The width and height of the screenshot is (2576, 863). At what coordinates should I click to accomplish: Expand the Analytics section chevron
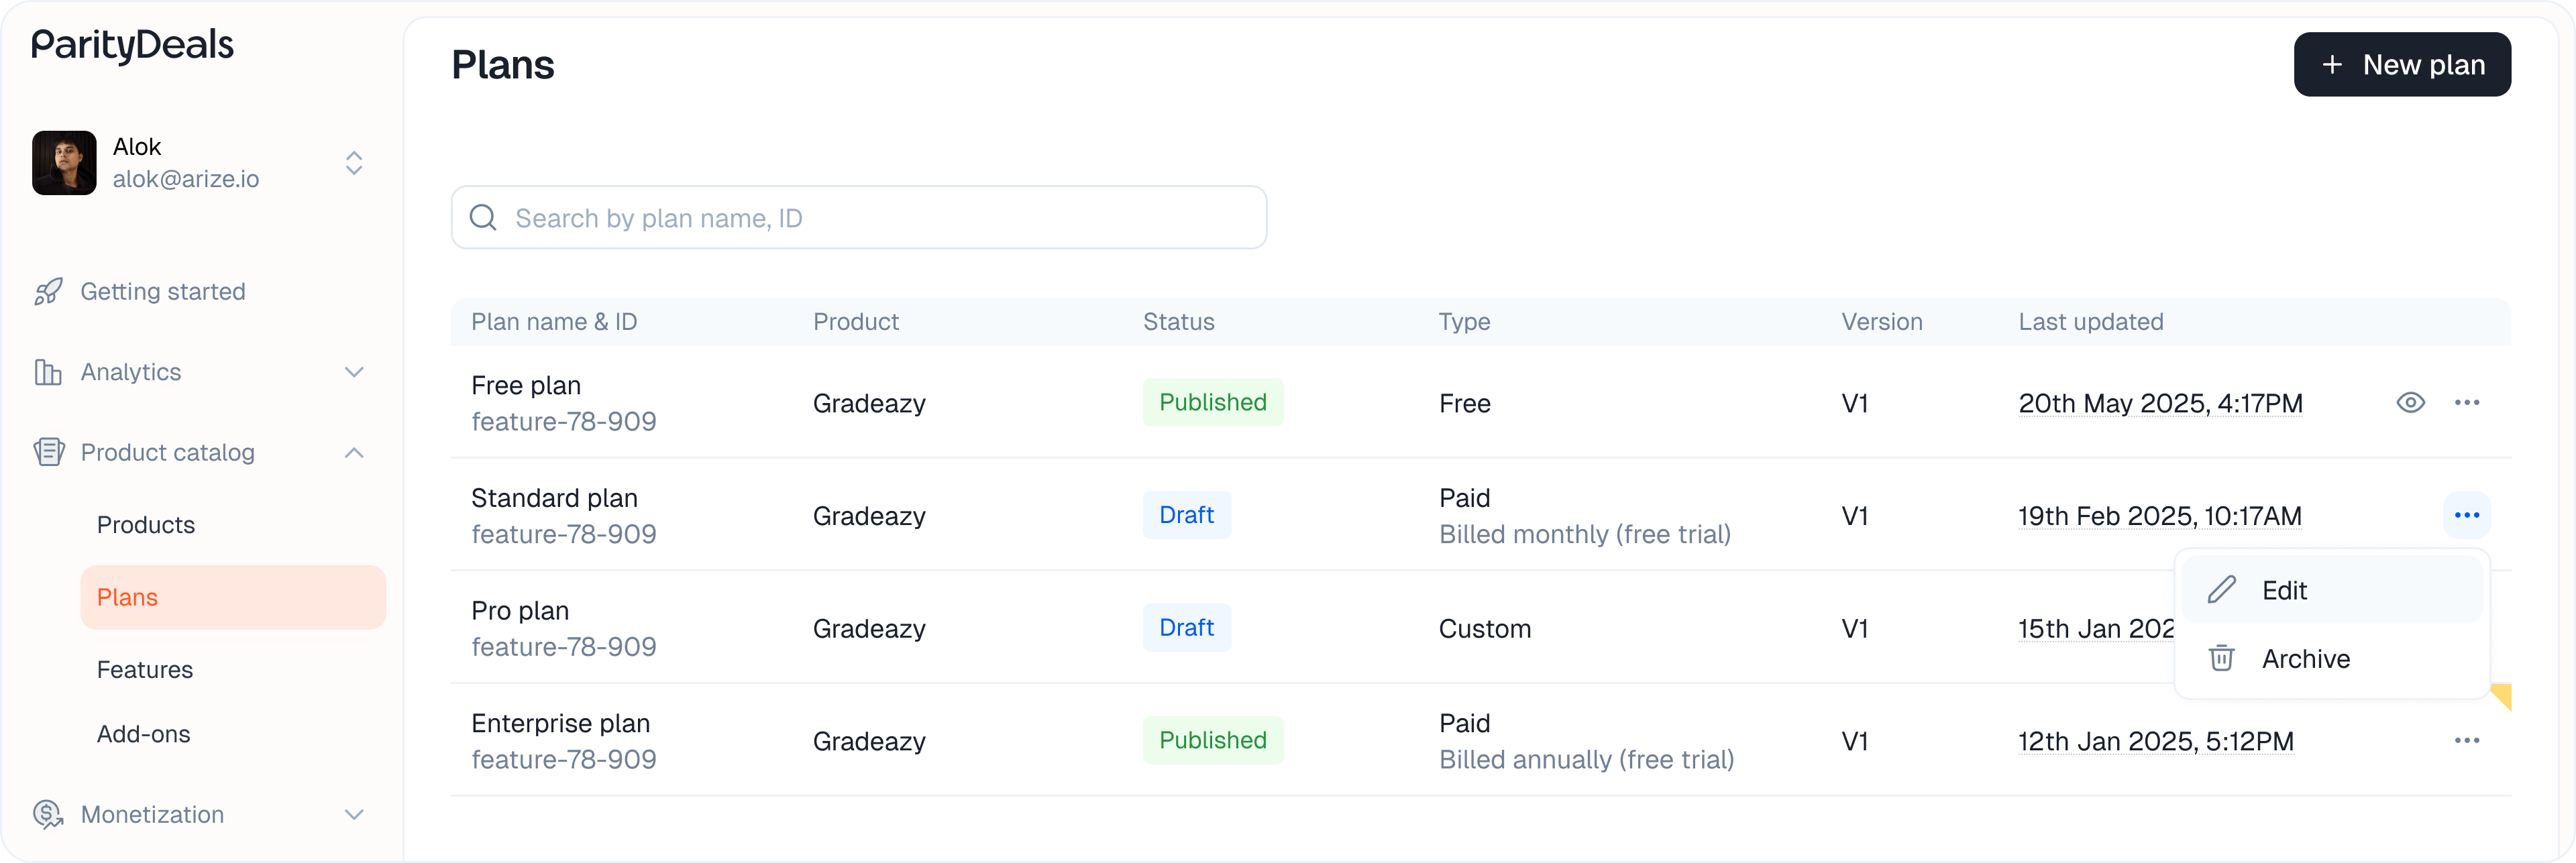click(x=354, y=372)
